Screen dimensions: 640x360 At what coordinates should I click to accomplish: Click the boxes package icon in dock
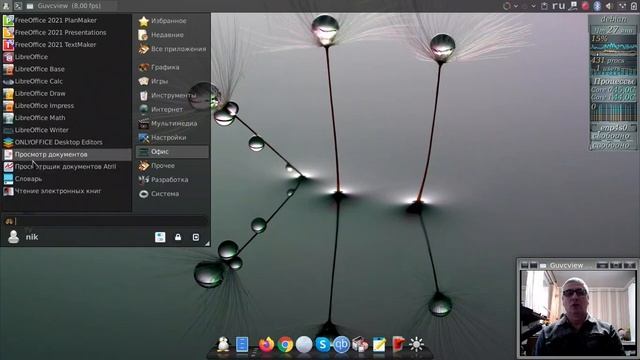click(360, 344)
